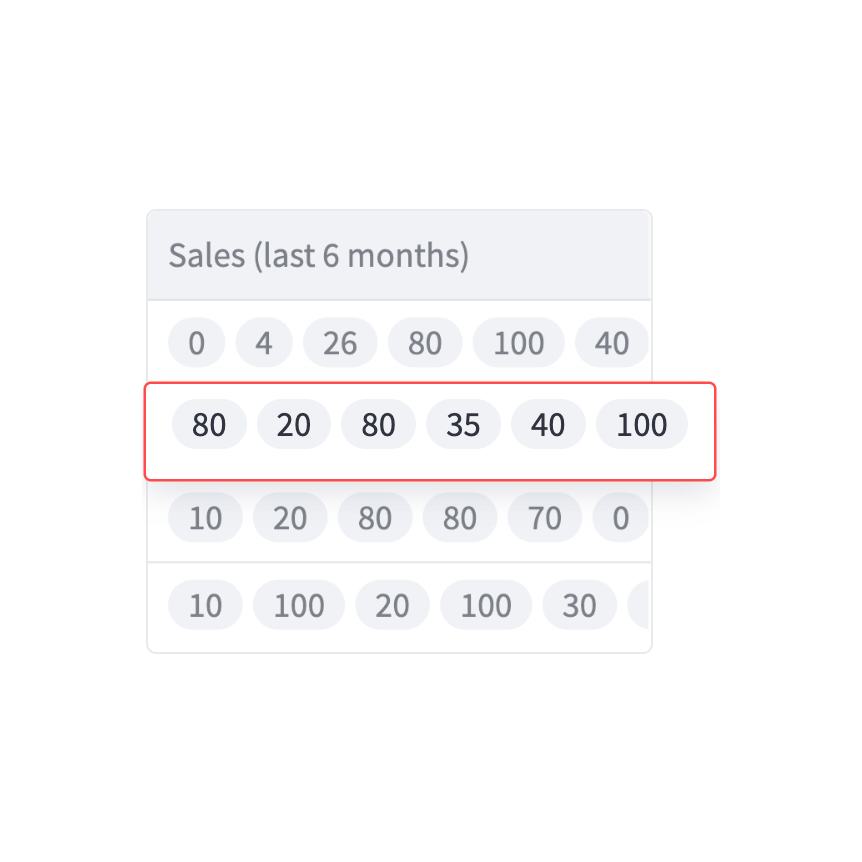
Task: Click the 4 value pill
Action: [264, 344]
